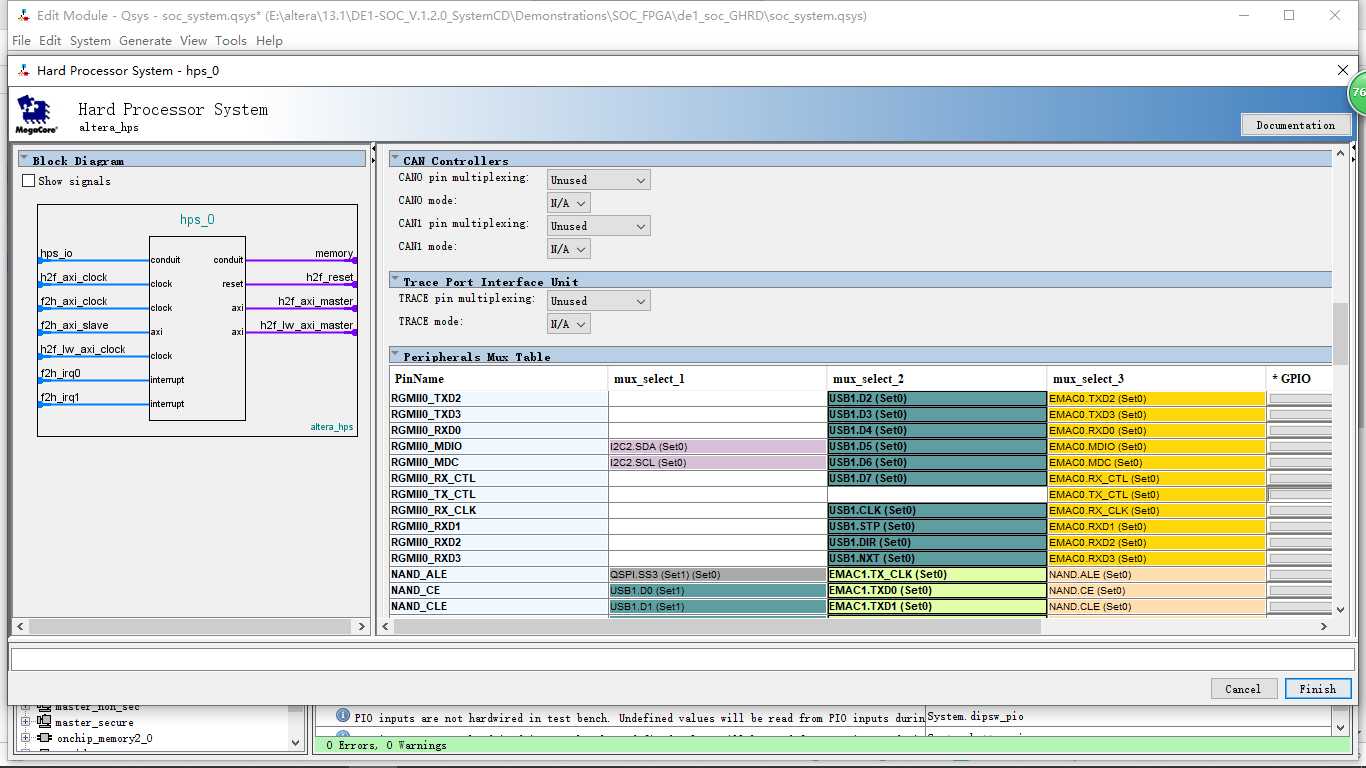Open CAN0 mode dropdown
The image size is (1366, 768).
569,203
